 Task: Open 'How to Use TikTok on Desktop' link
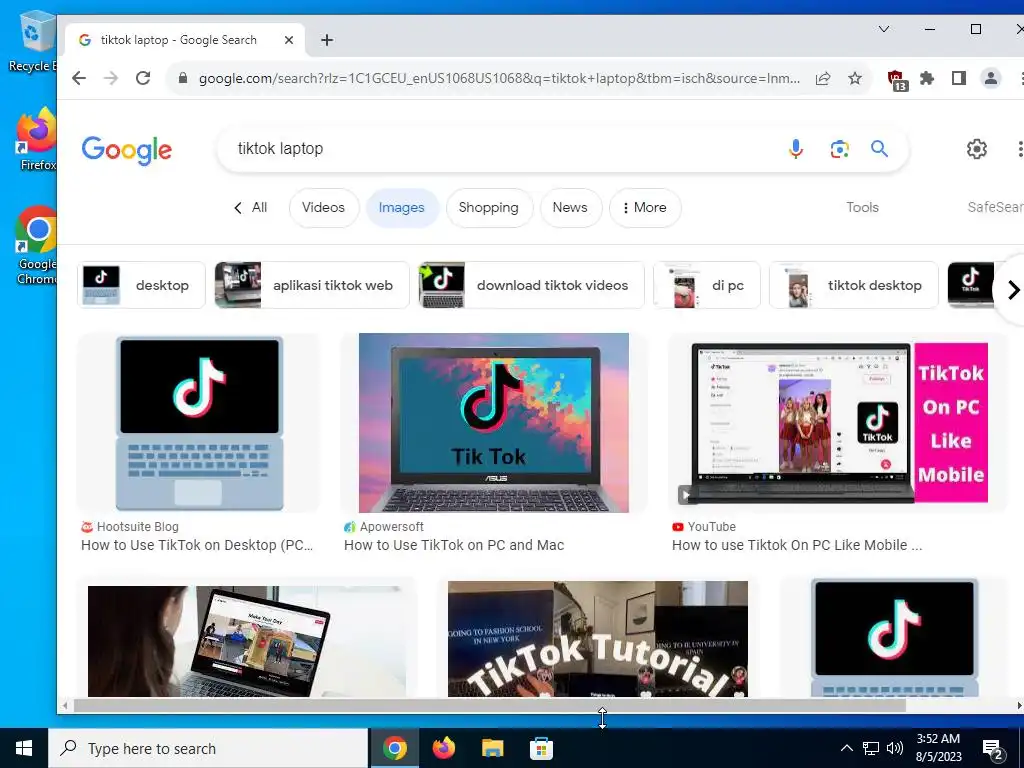click(x=197, y=545)
